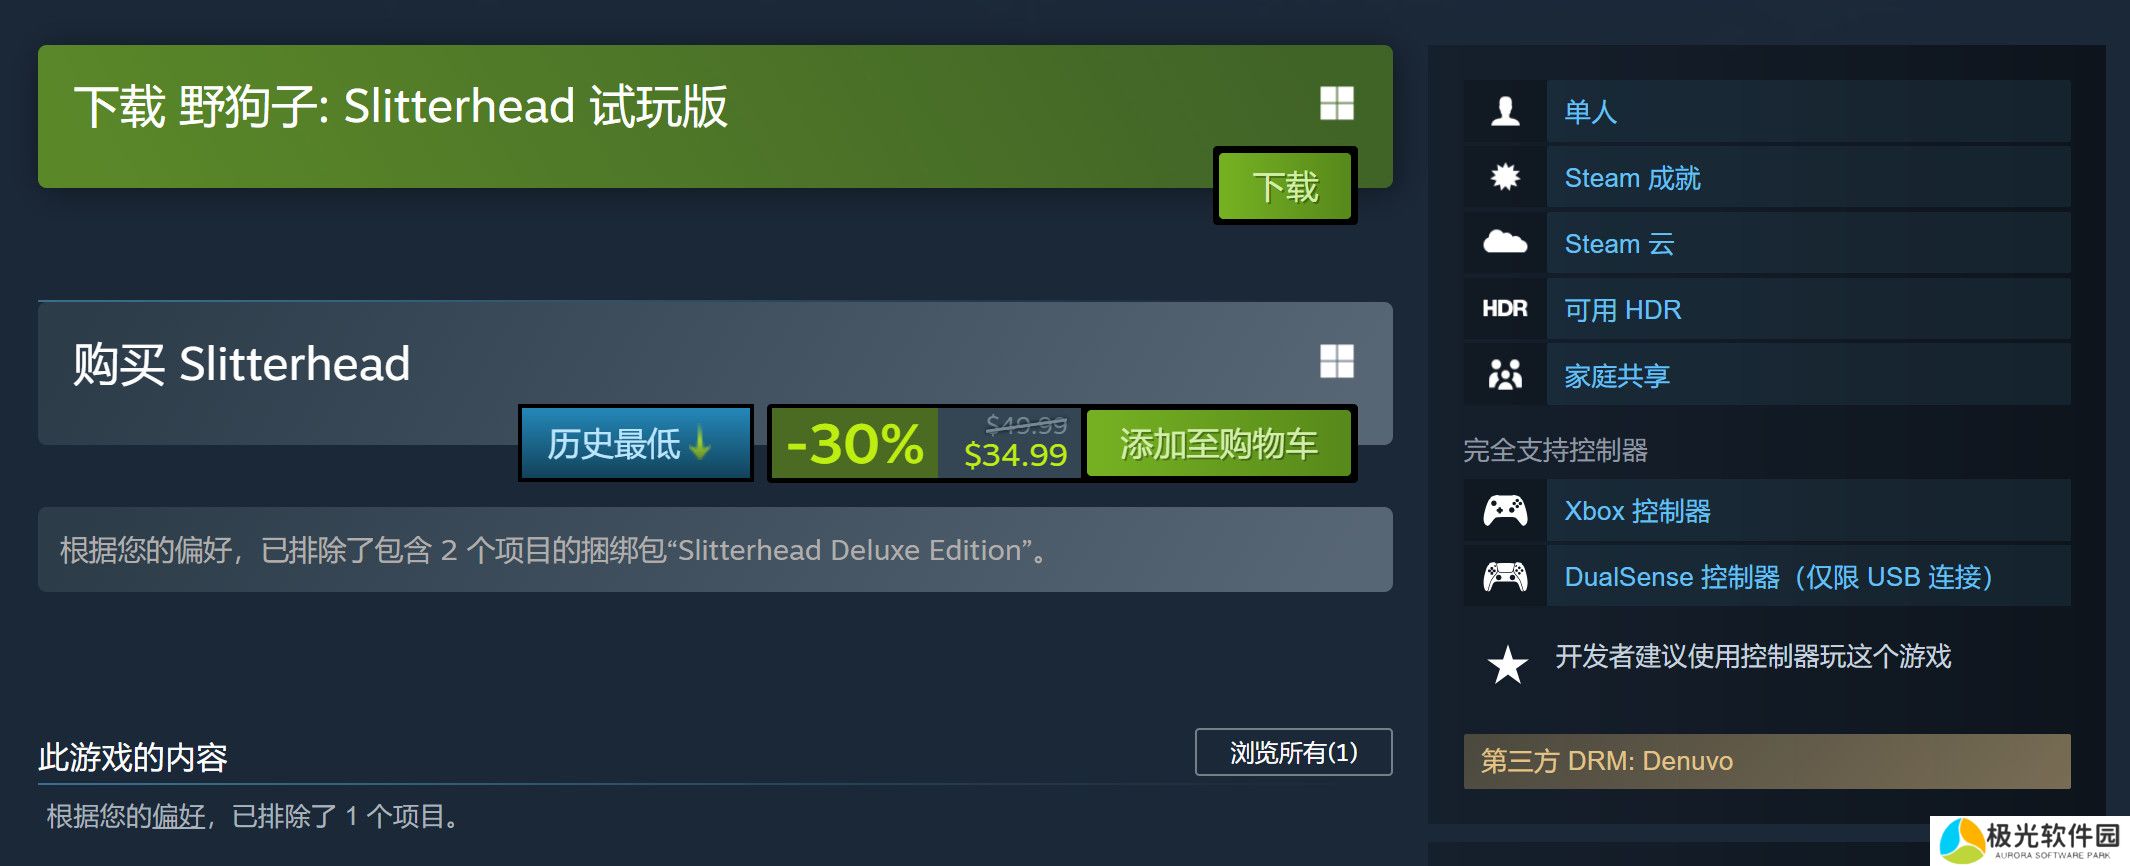Click the -30% discount price block
This screenshot has height=866, width=2130.
926,443
